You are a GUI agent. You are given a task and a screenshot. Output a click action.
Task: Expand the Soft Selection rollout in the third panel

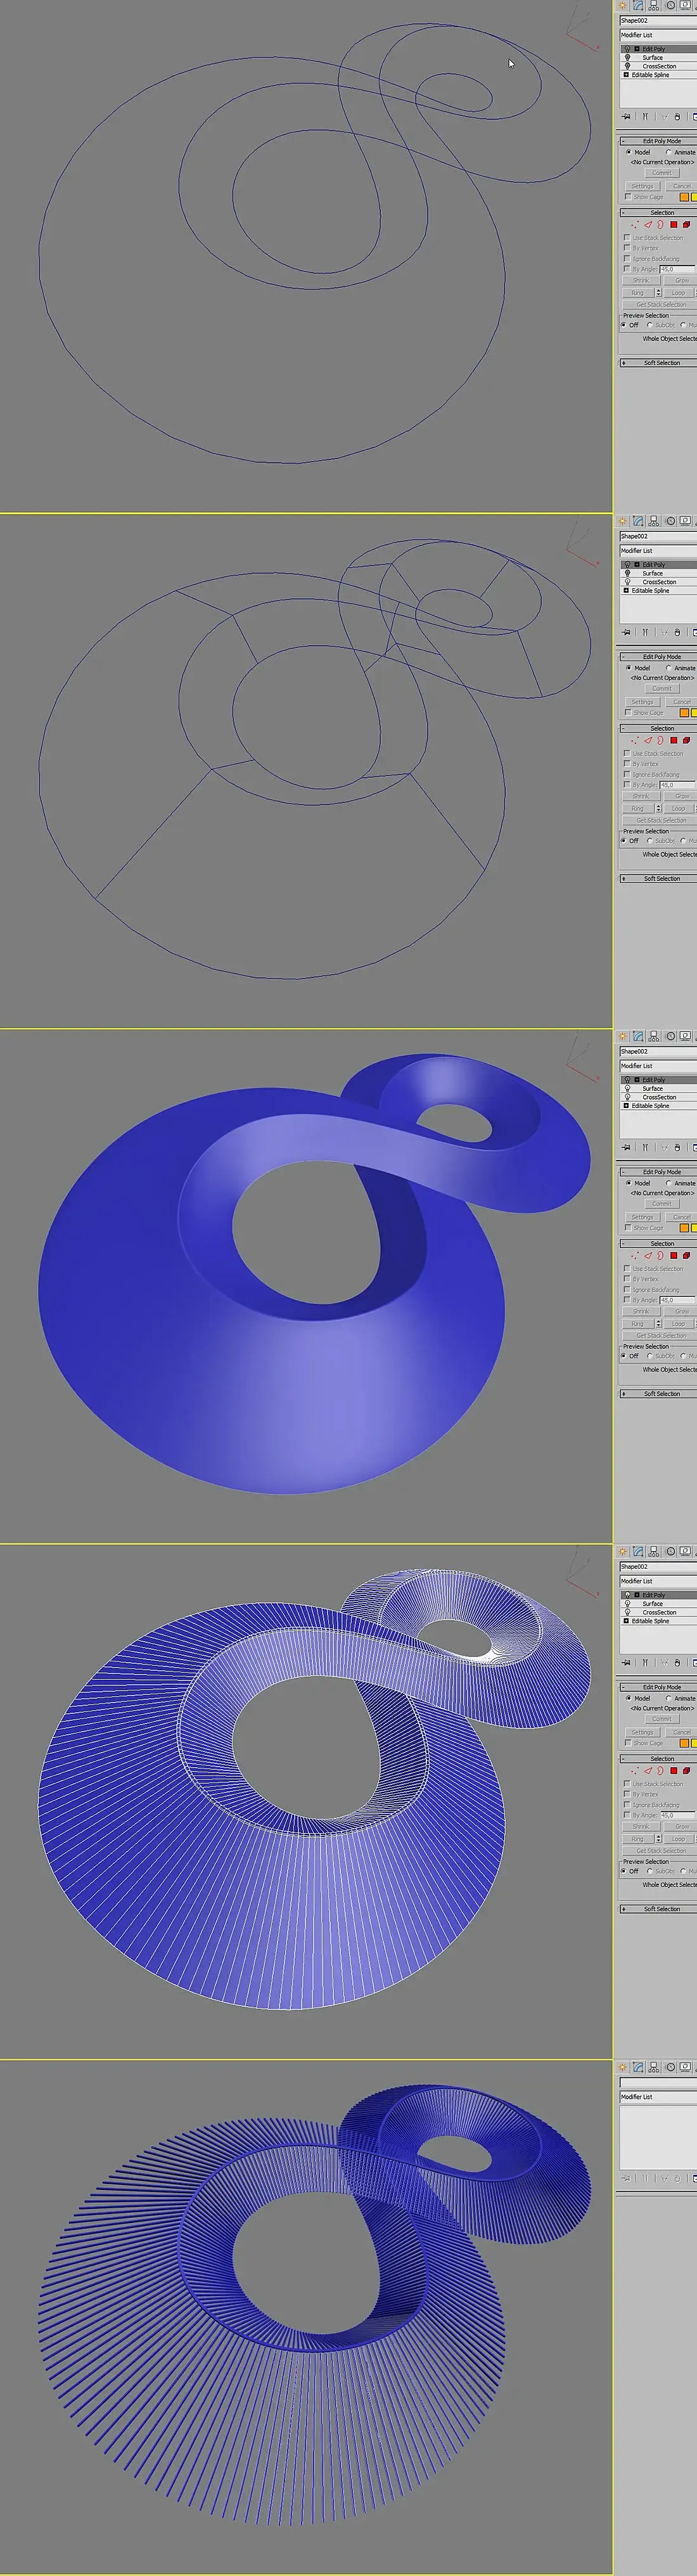pos(658,1394)
